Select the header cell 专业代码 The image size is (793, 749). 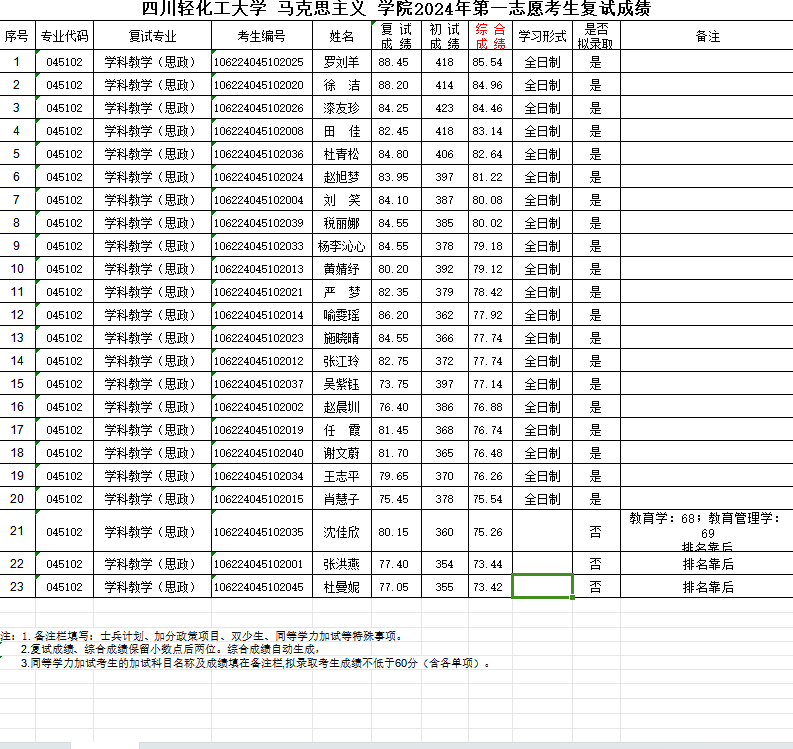pyautogui.click(x=64, y=36)
